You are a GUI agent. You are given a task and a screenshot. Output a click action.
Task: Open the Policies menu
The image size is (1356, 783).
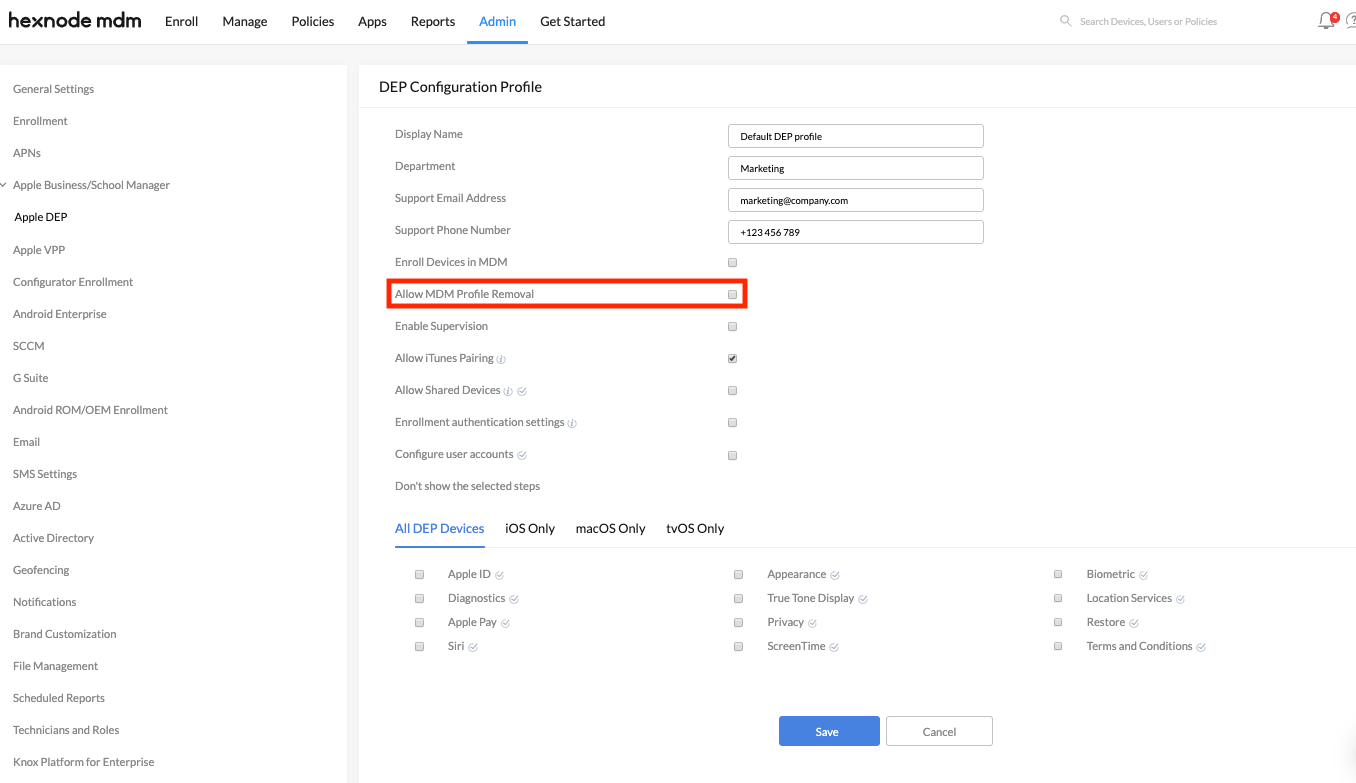[x=312, y=21]
